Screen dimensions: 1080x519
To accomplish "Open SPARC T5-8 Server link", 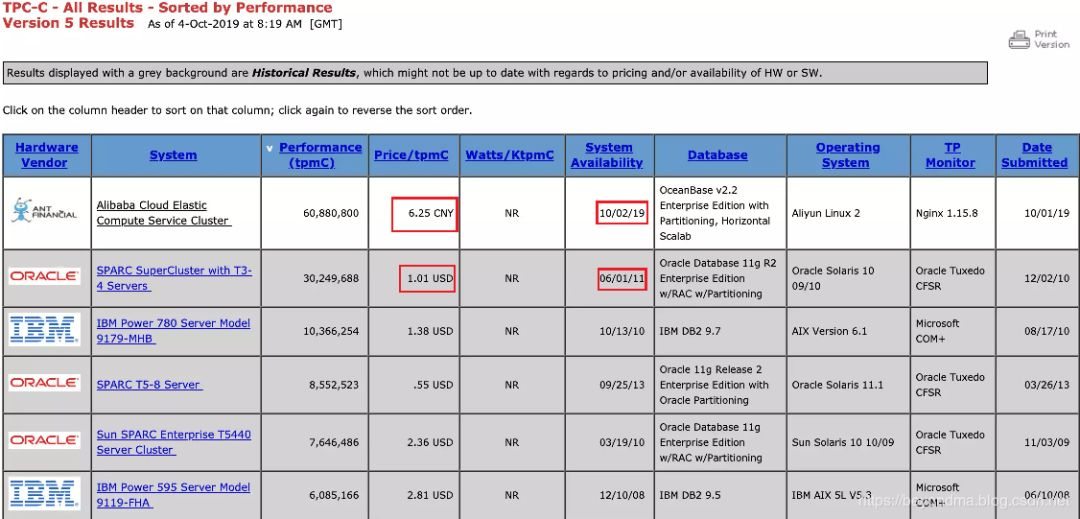I will pyautogui.click(x=149, y=385).
